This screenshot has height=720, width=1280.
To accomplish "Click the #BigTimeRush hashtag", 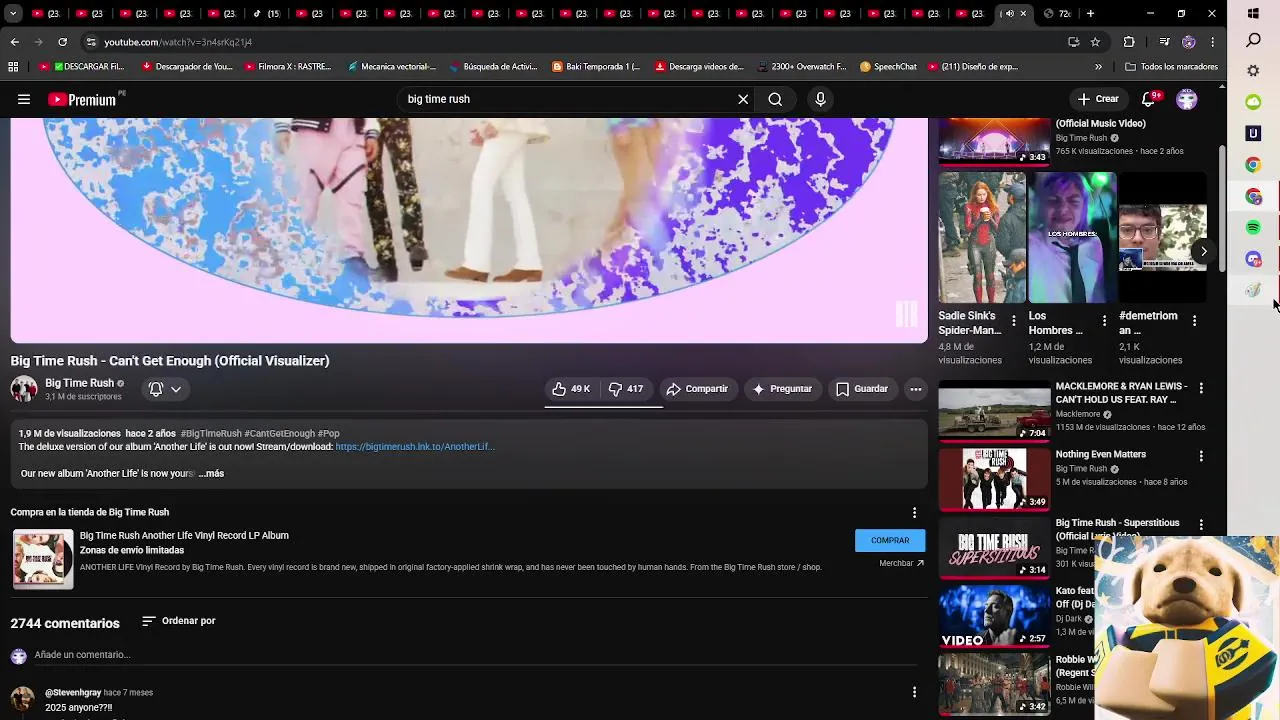I will pos(211,434).
